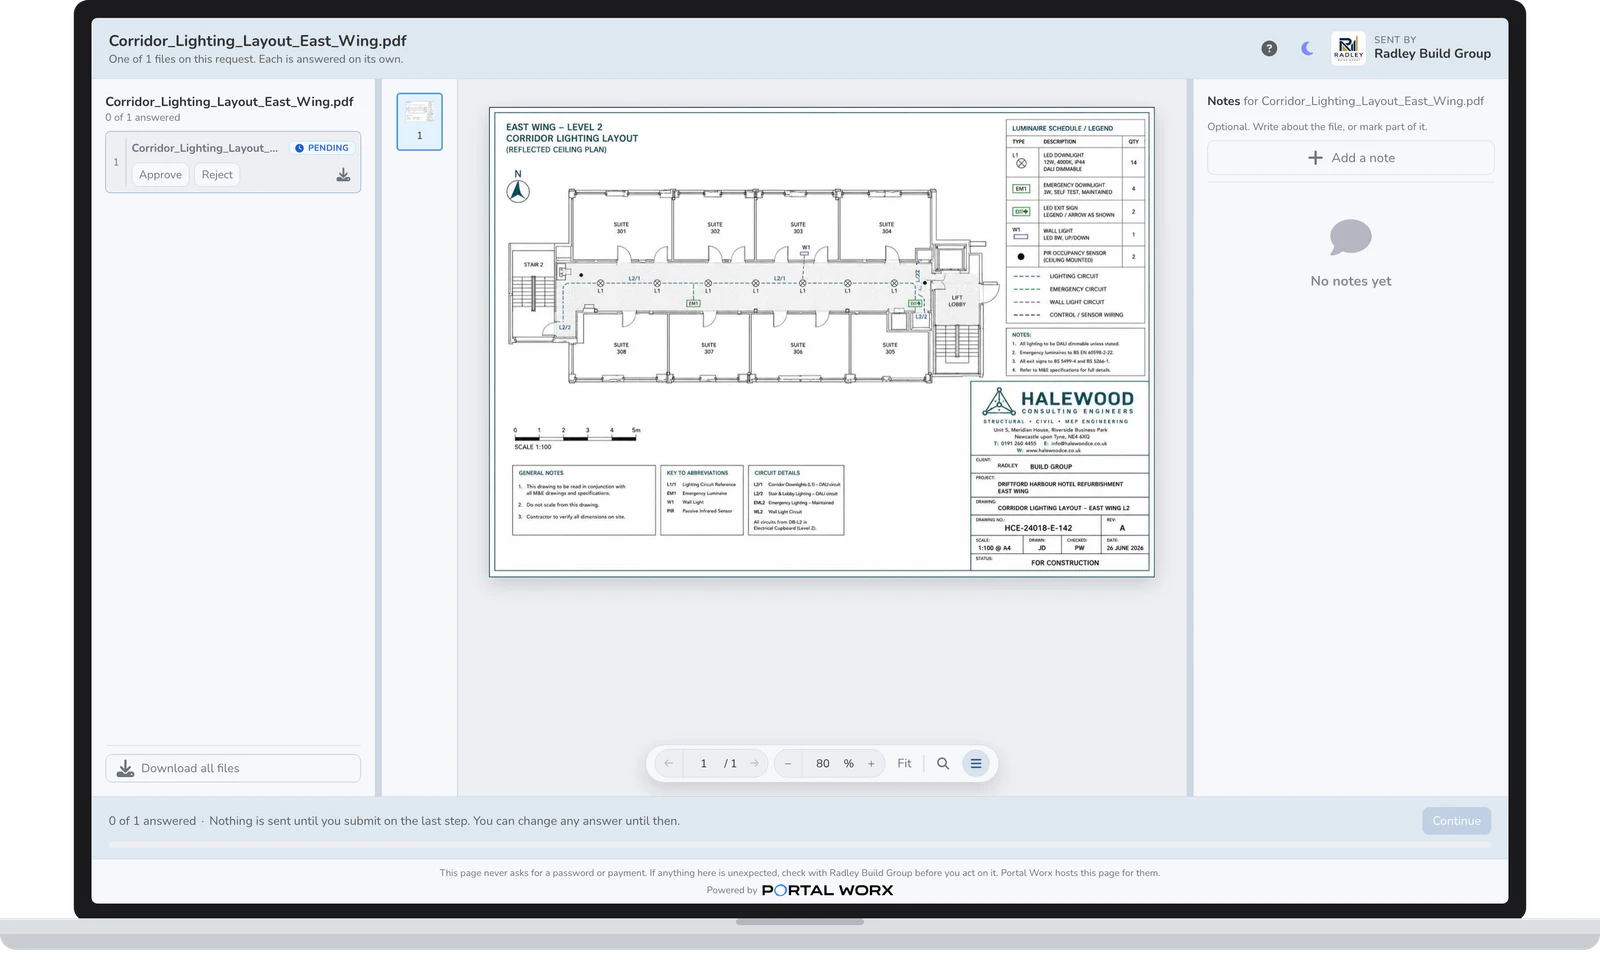Open the help question mark icon
1600x953 pixels.
[1269, 48]
